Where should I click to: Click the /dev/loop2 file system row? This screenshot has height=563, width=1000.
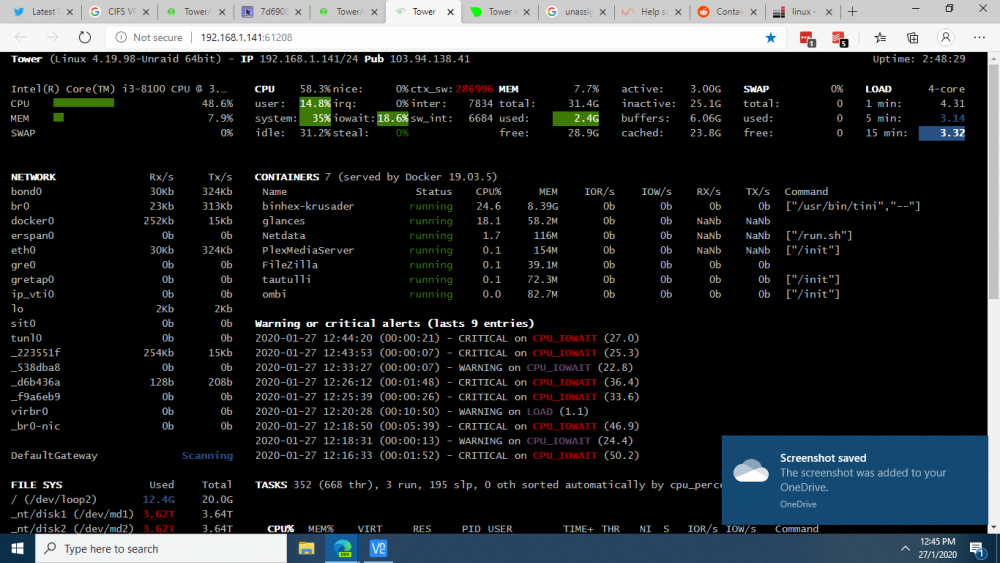(121, 499)
